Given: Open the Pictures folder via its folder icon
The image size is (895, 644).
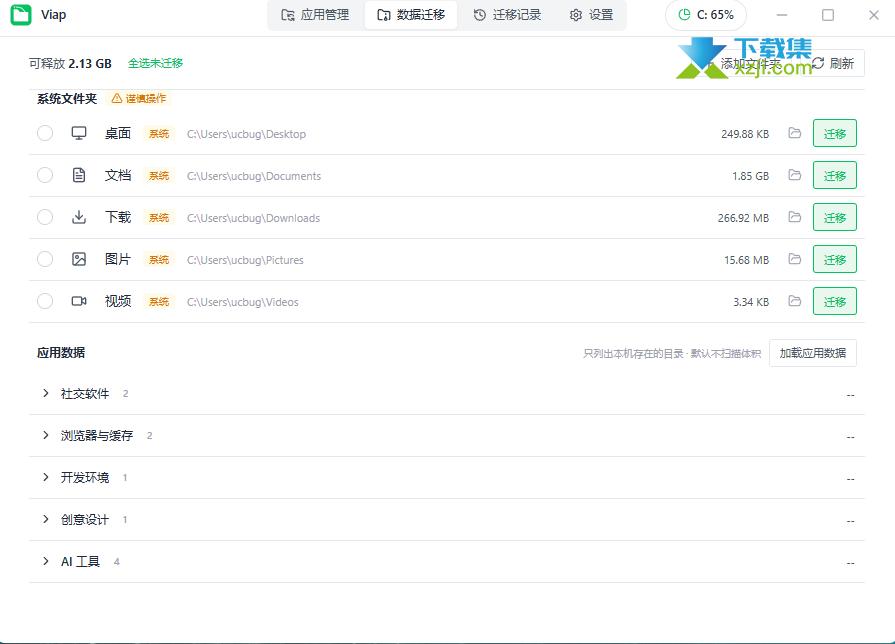Looking at the screenshot, I should pyautogui.click(x=795, y=259).
